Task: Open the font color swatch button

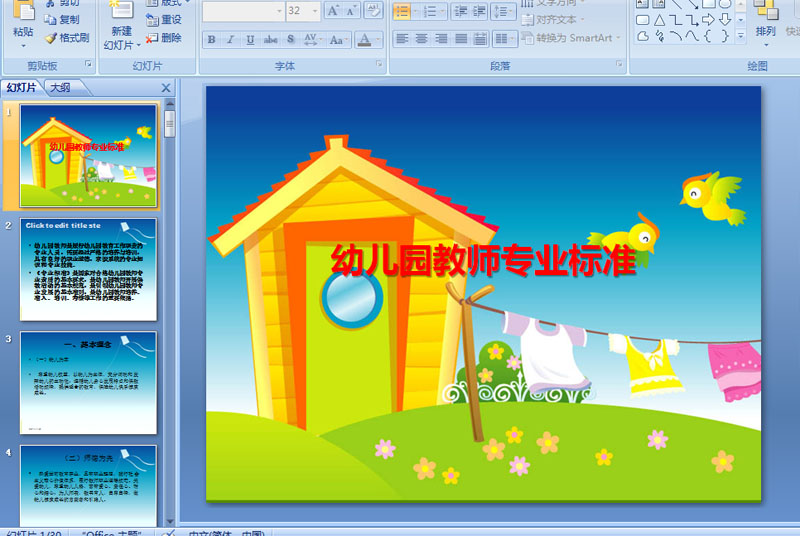Action: 364,40
